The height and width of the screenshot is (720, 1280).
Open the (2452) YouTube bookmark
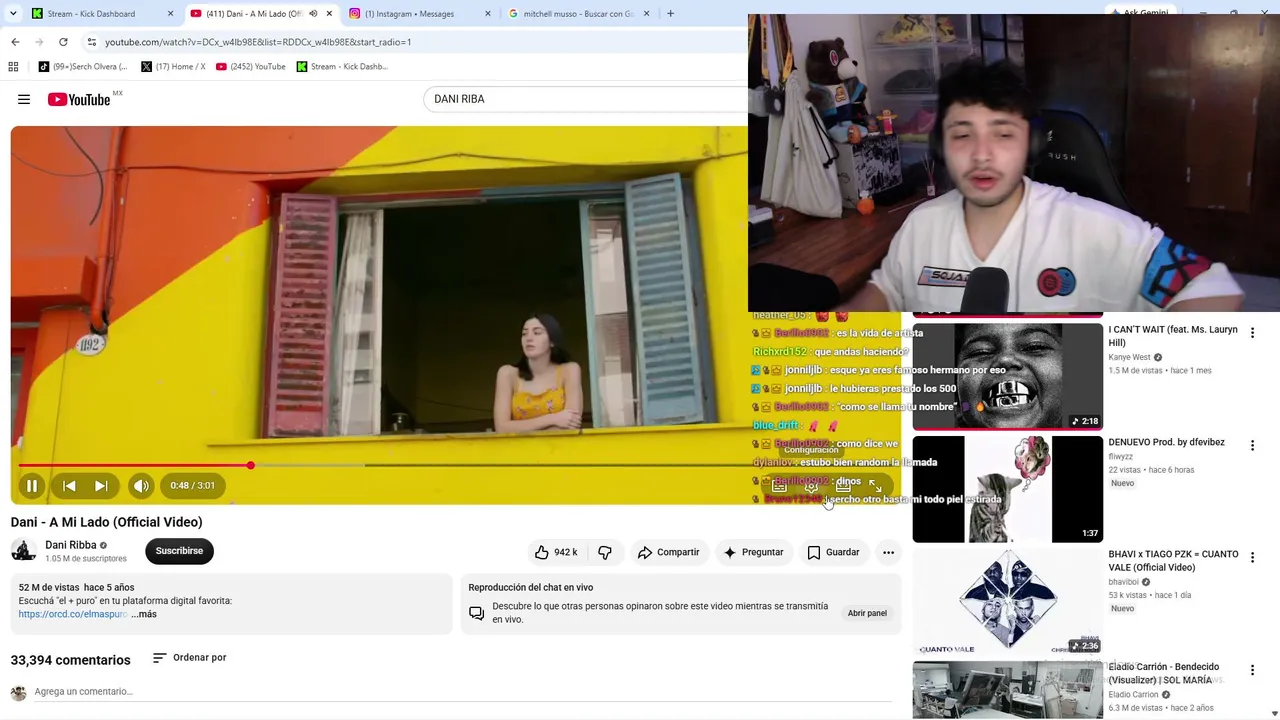coord(250,67)
